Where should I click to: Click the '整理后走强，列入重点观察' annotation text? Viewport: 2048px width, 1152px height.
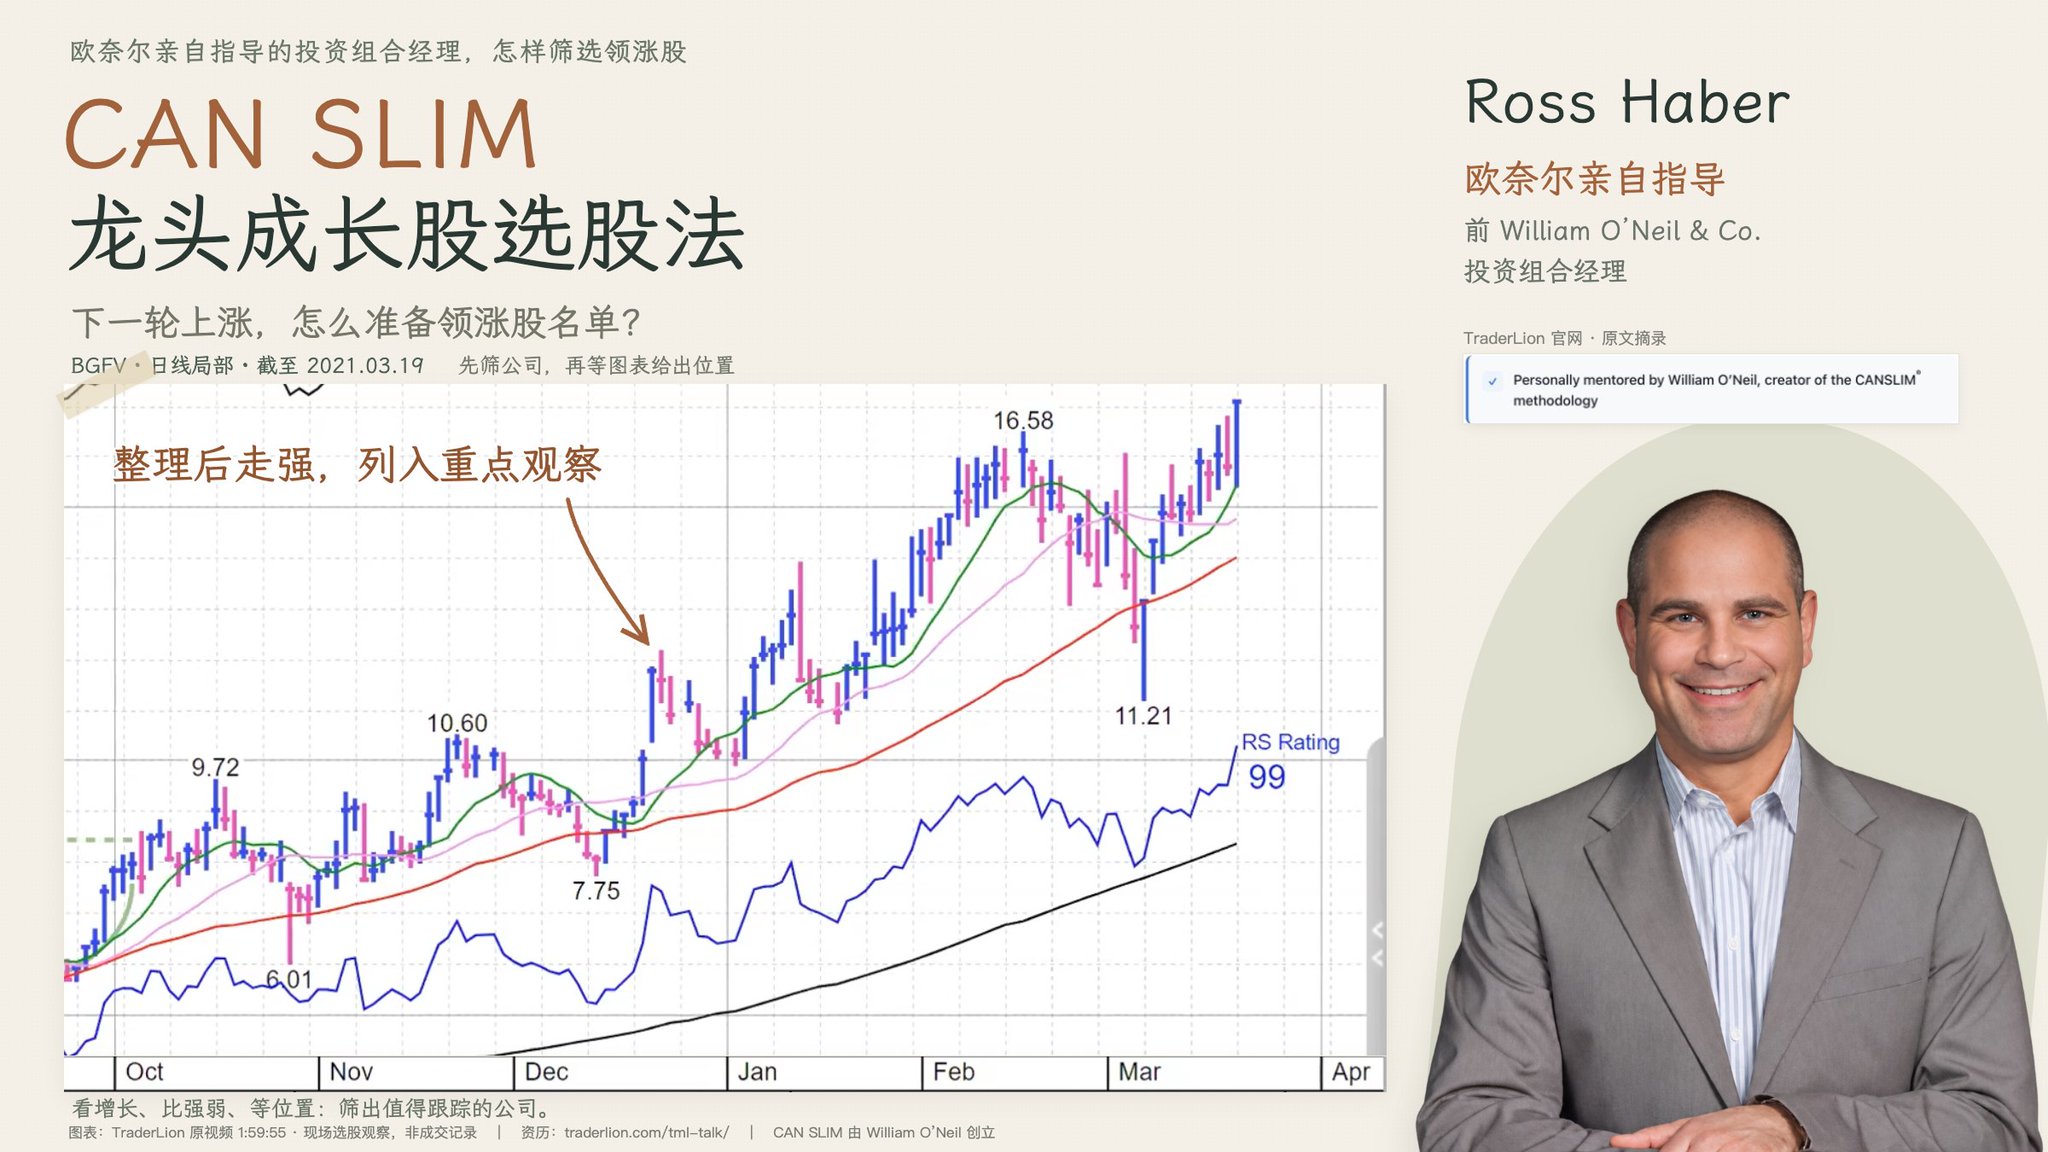(357, 465)
